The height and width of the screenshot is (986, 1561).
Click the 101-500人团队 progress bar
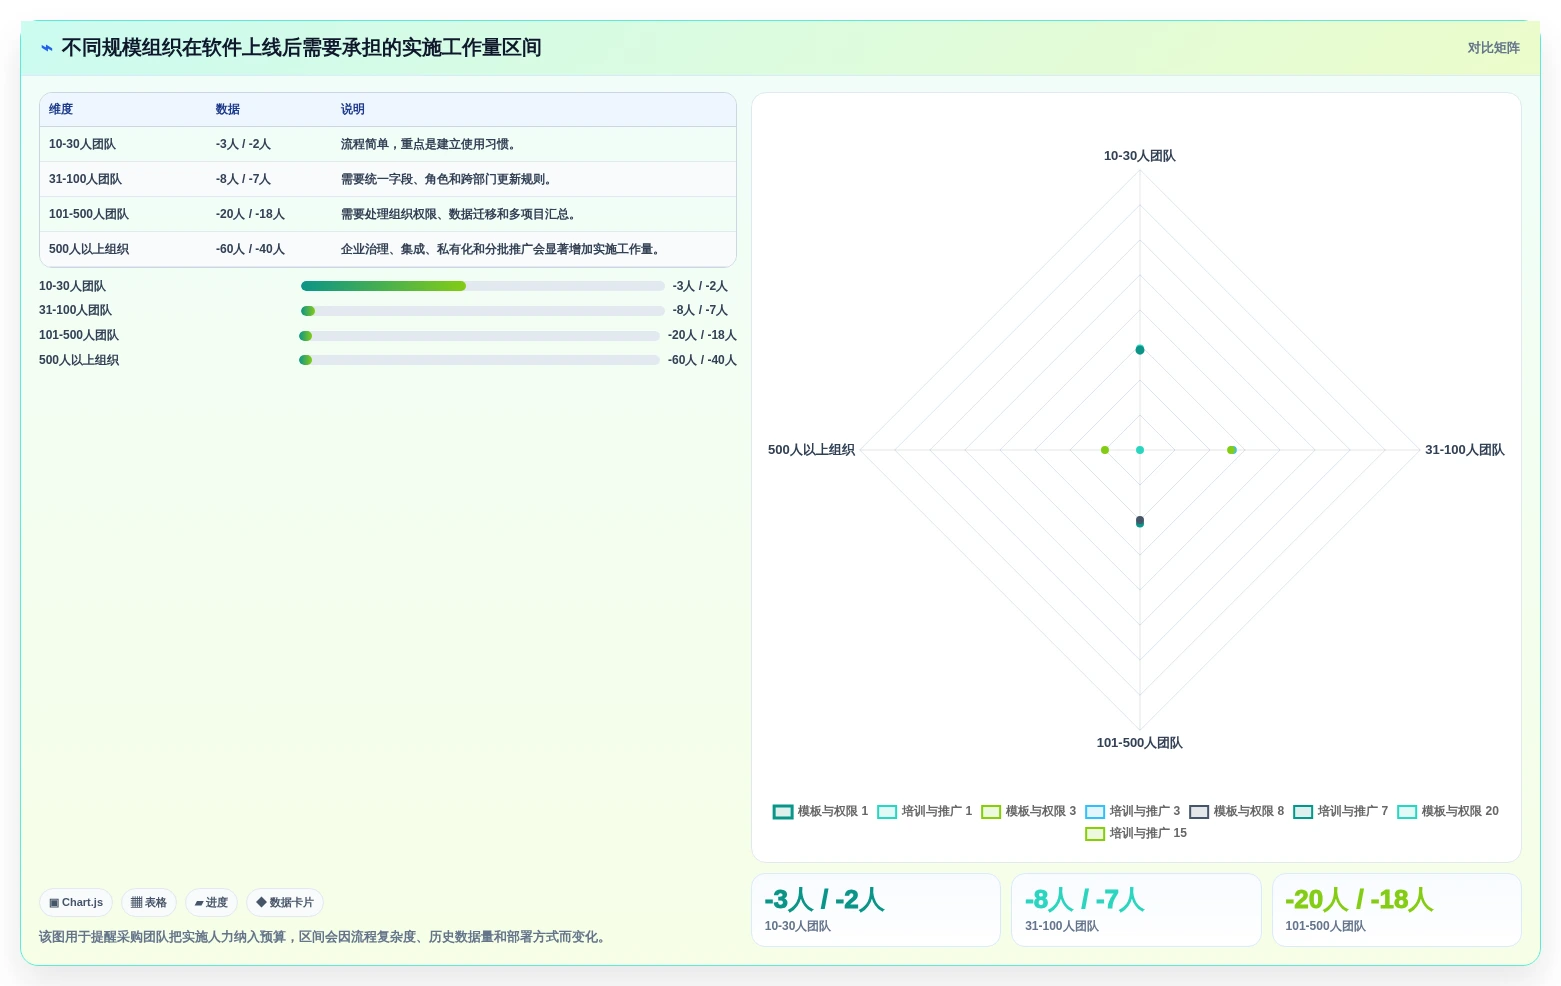tap(479, 336)
